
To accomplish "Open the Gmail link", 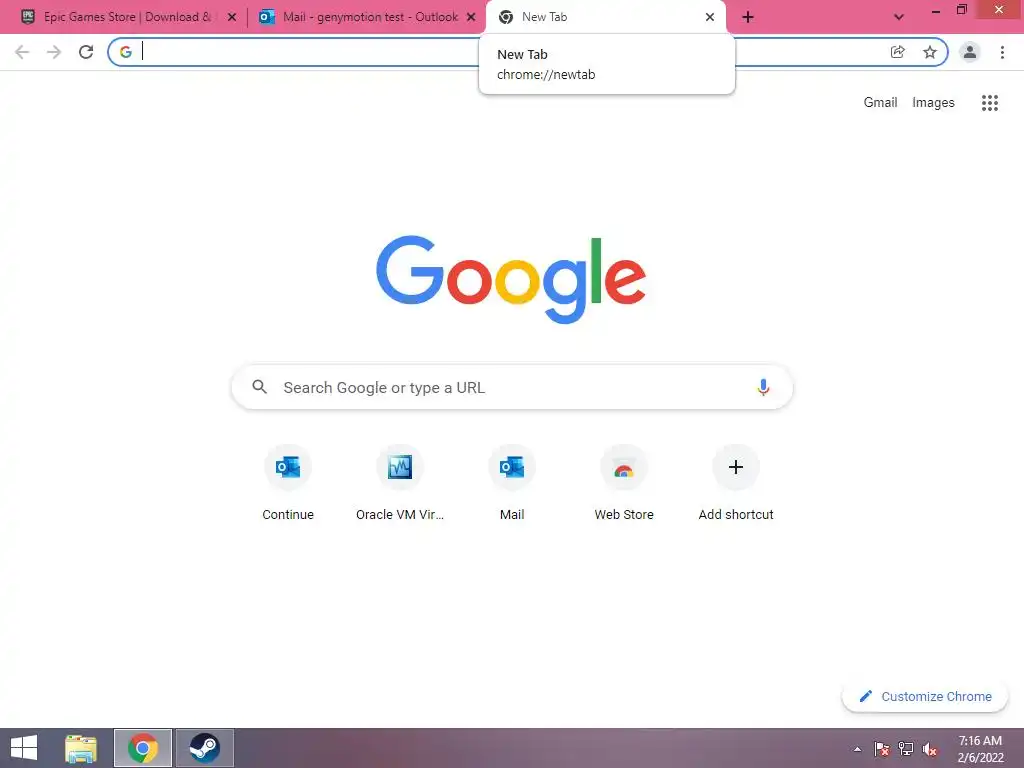I will click(x=880, y=103).
